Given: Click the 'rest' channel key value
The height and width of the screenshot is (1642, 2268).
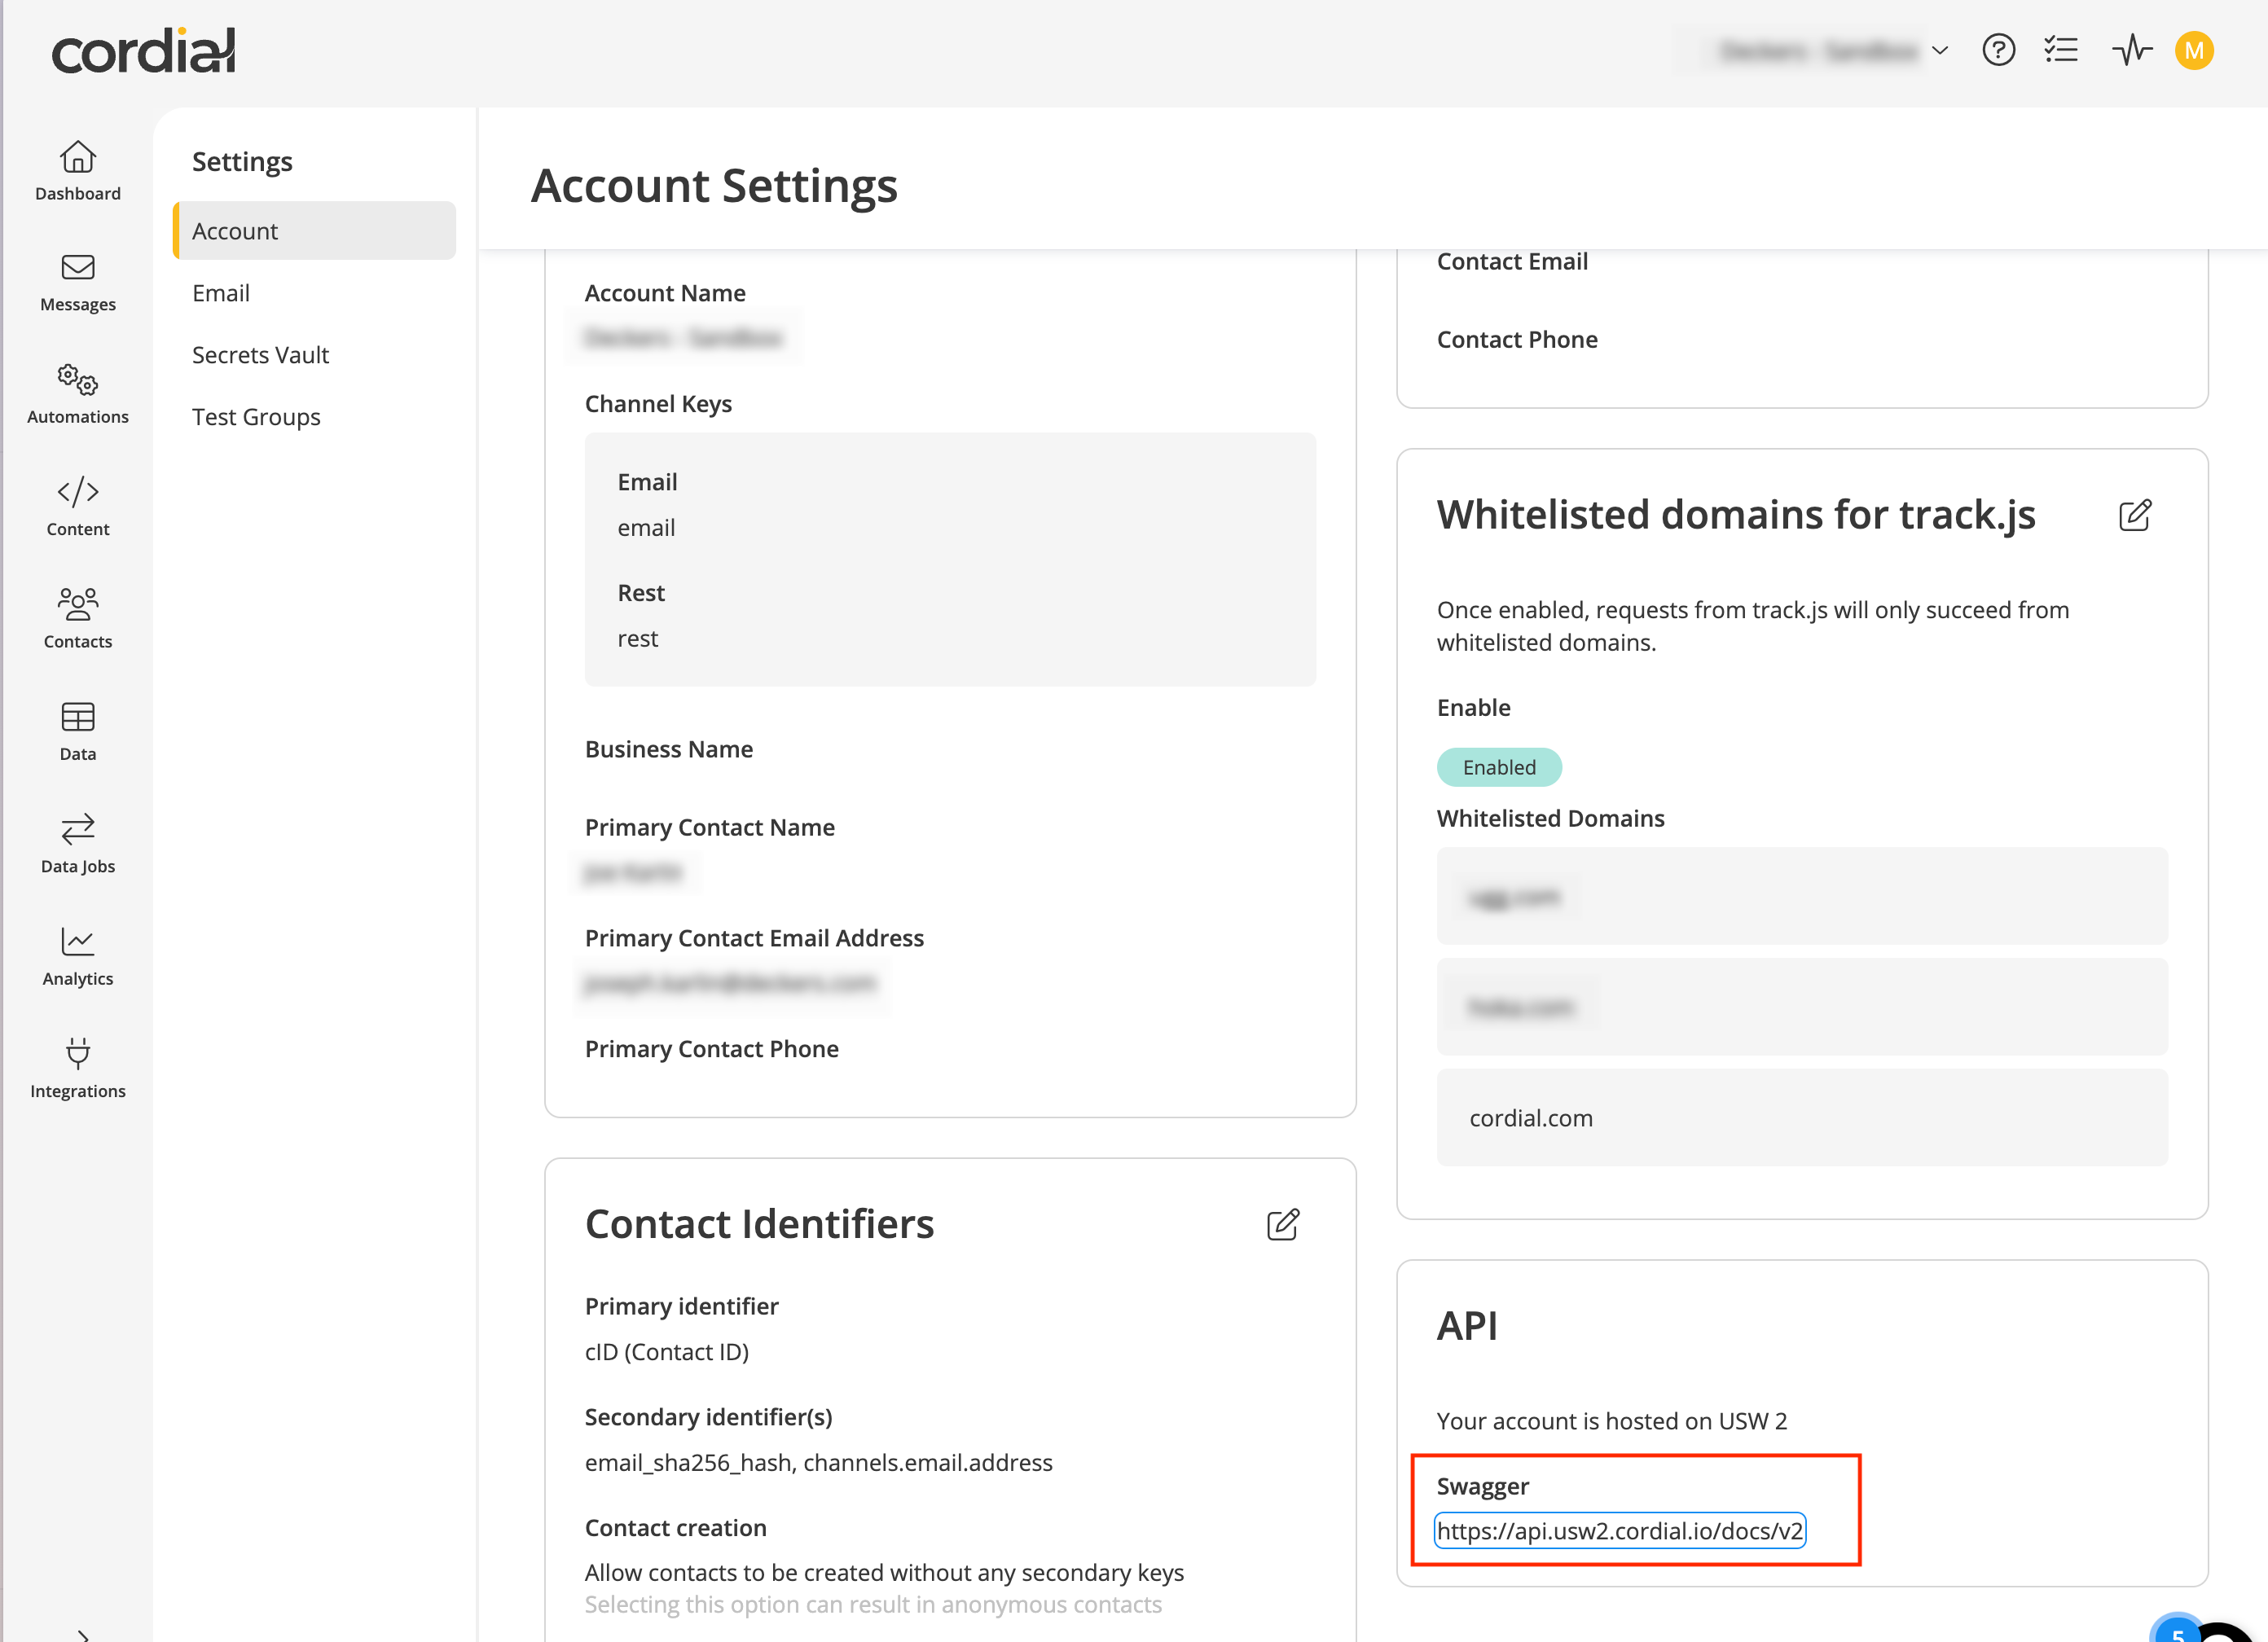Looking at the screenshot, I should tap(638, 639).
